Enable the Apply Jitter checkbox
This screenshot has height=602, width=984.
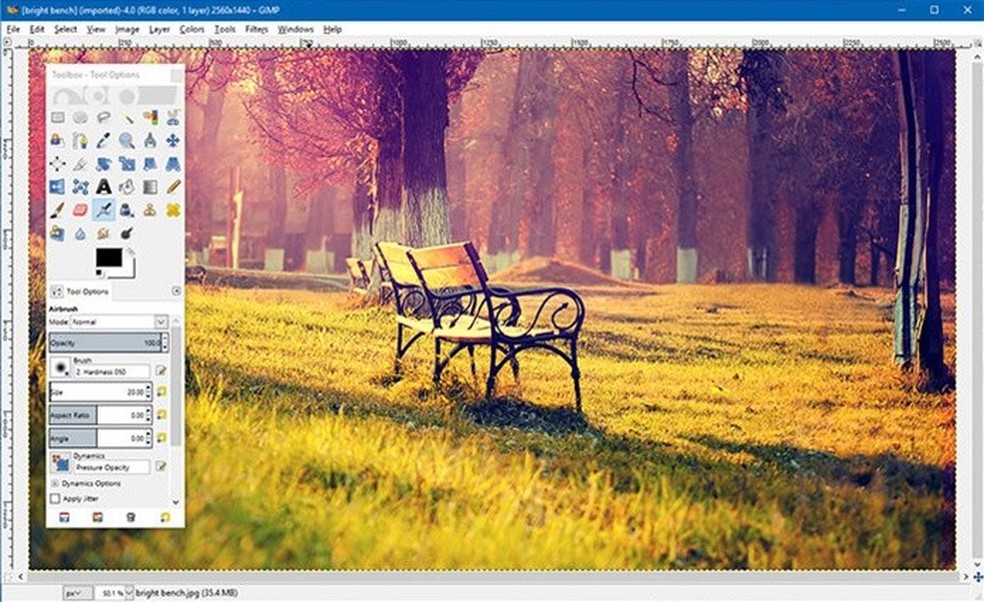coord(56,498)
